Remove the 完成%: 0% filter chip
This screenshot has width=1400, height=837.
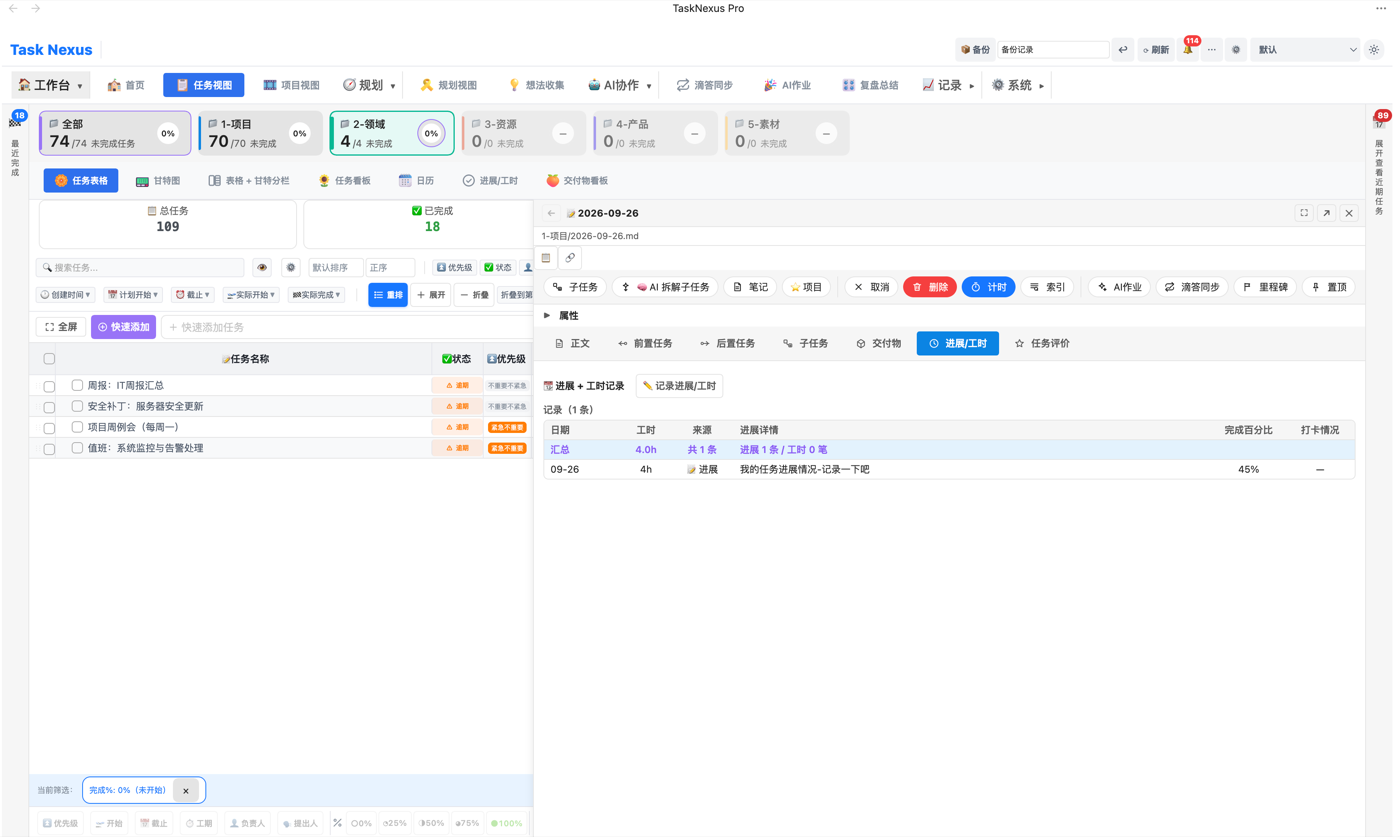point(185,790)
